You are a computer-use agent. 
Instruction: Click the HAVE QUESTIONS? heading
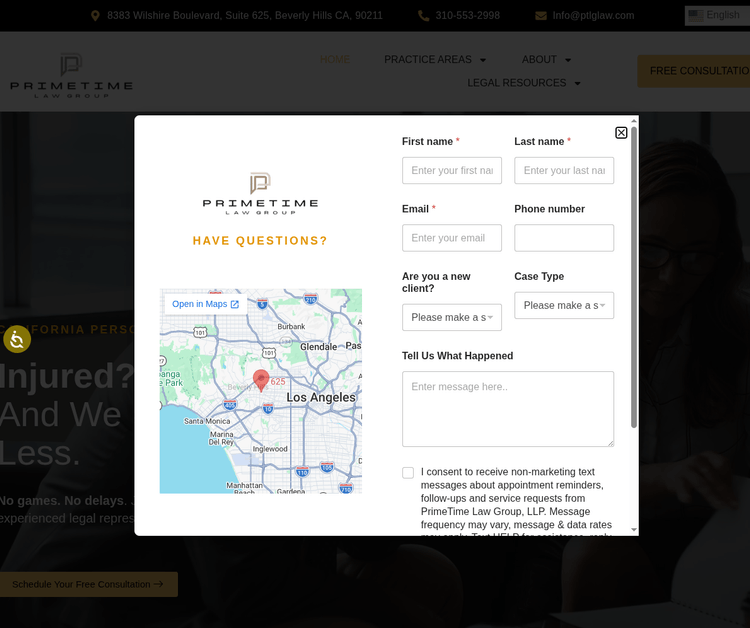pyautogui.click(x=260, y=241)
